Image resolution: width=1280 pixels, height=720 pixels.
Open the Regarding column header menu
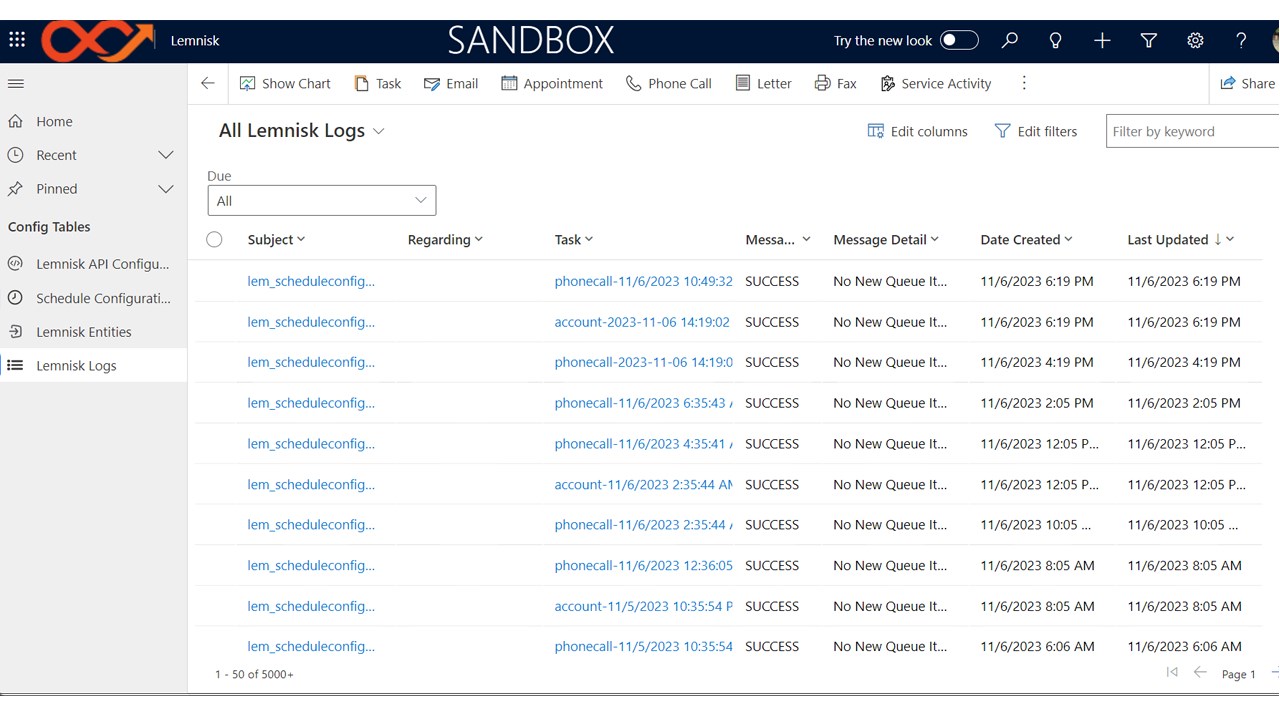(x=445, y=239)
